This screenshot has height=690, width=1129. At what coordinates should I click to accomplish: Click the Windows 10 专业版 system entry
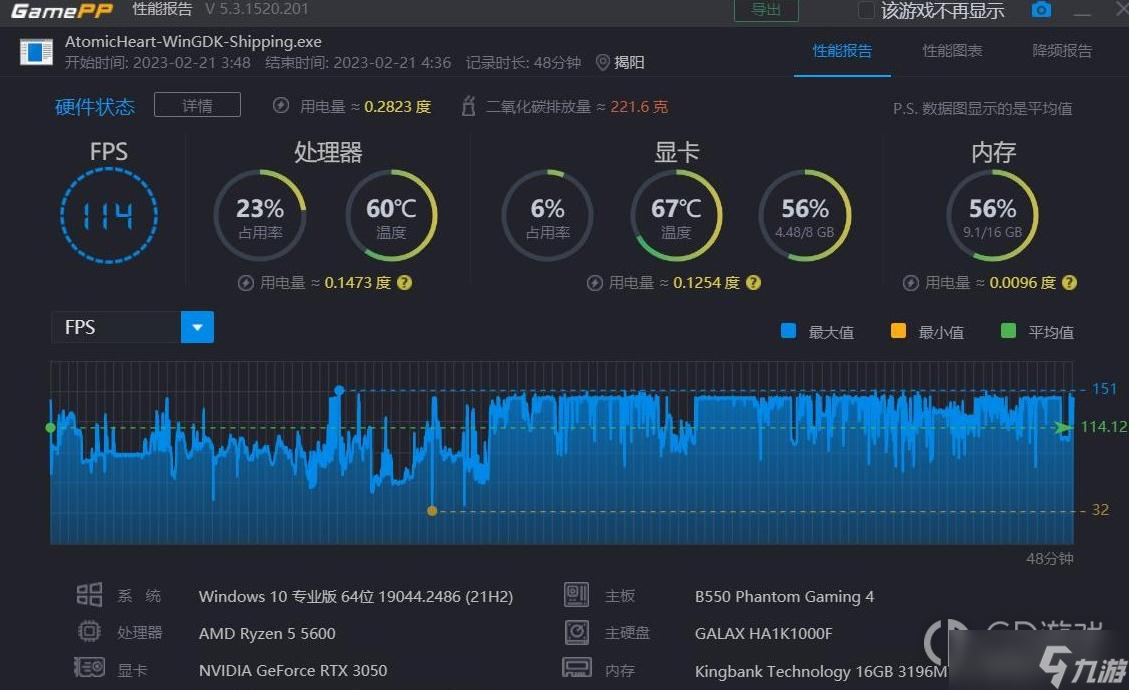tap(356, 596)
